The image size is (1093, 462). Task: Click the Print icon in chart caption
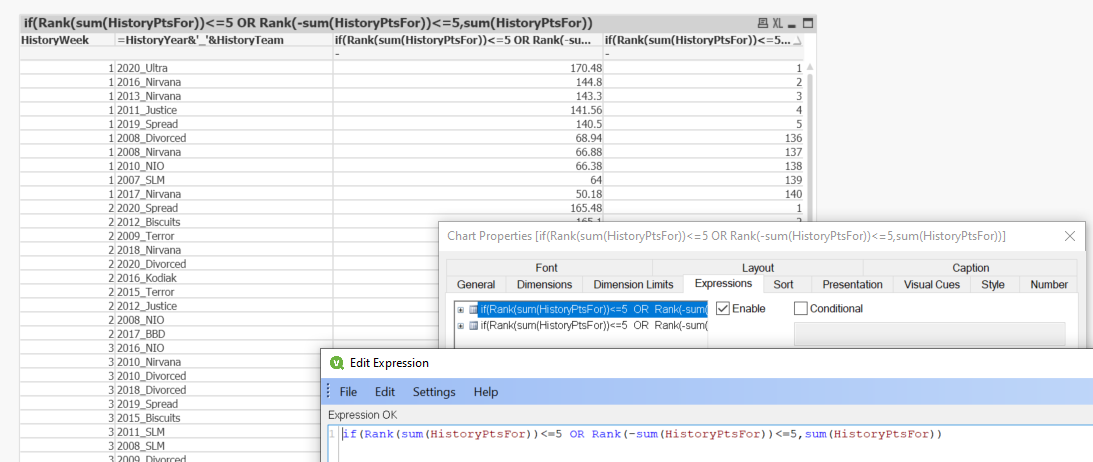(763, 23)
